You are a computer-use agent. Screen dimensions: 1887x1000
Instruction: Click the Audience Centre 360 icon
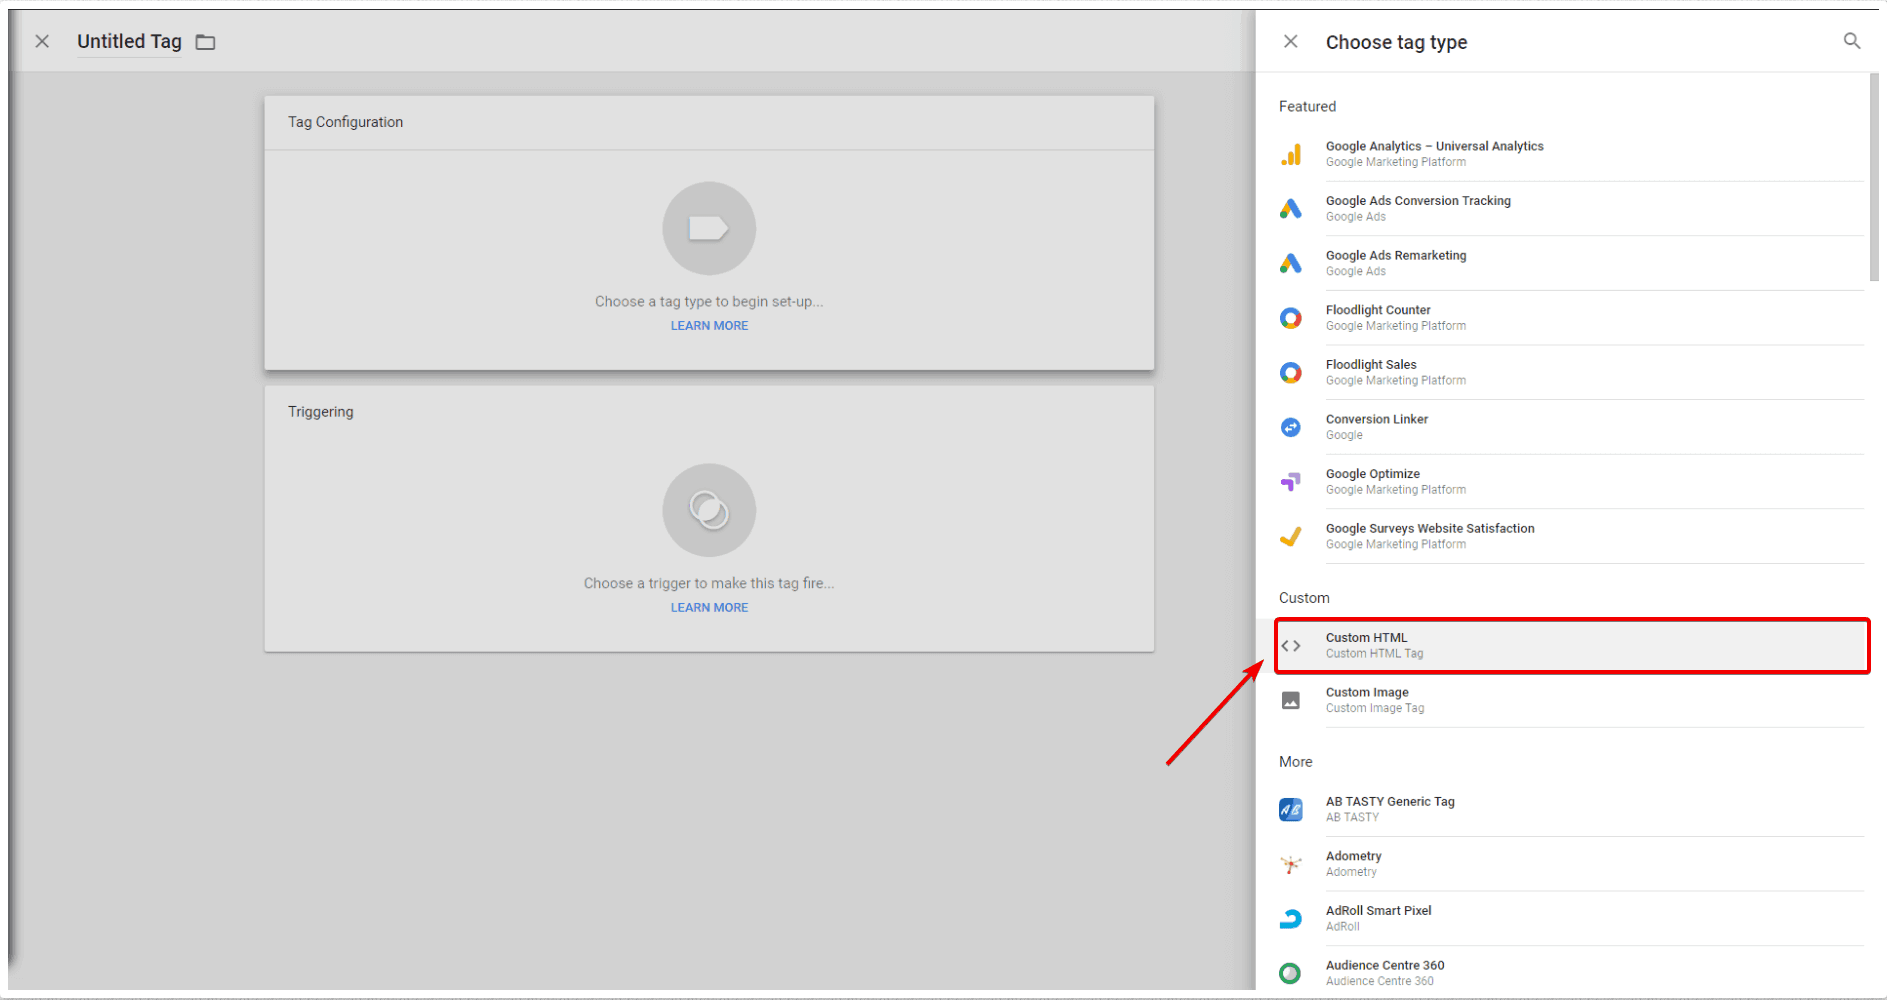click(1291, 973)
